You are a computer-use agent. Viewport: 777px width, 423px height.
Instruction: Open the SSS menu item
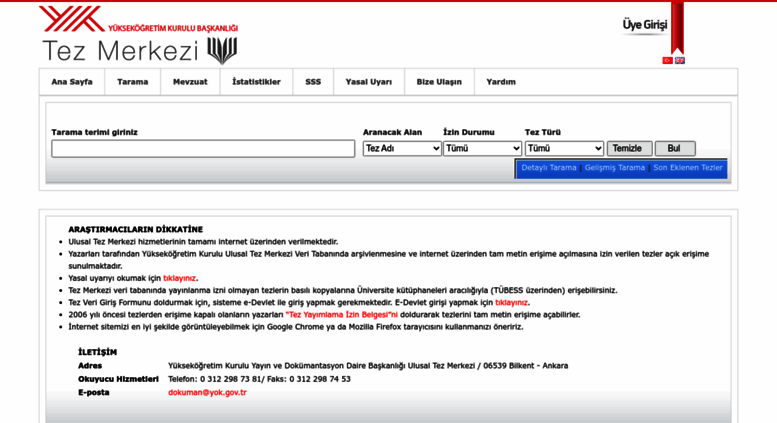[x=313, y=82]
